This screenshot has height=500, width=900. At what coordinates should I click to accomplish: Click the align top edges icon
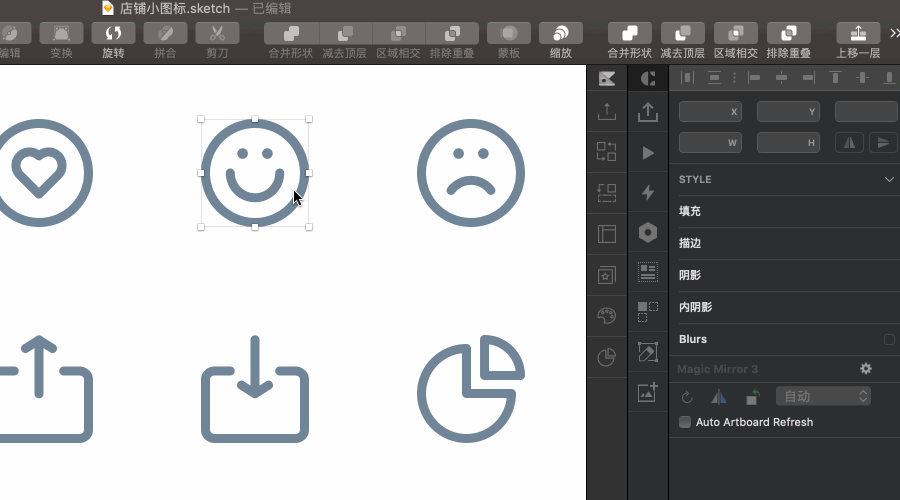pyautogui.click(x=835, y=77)
